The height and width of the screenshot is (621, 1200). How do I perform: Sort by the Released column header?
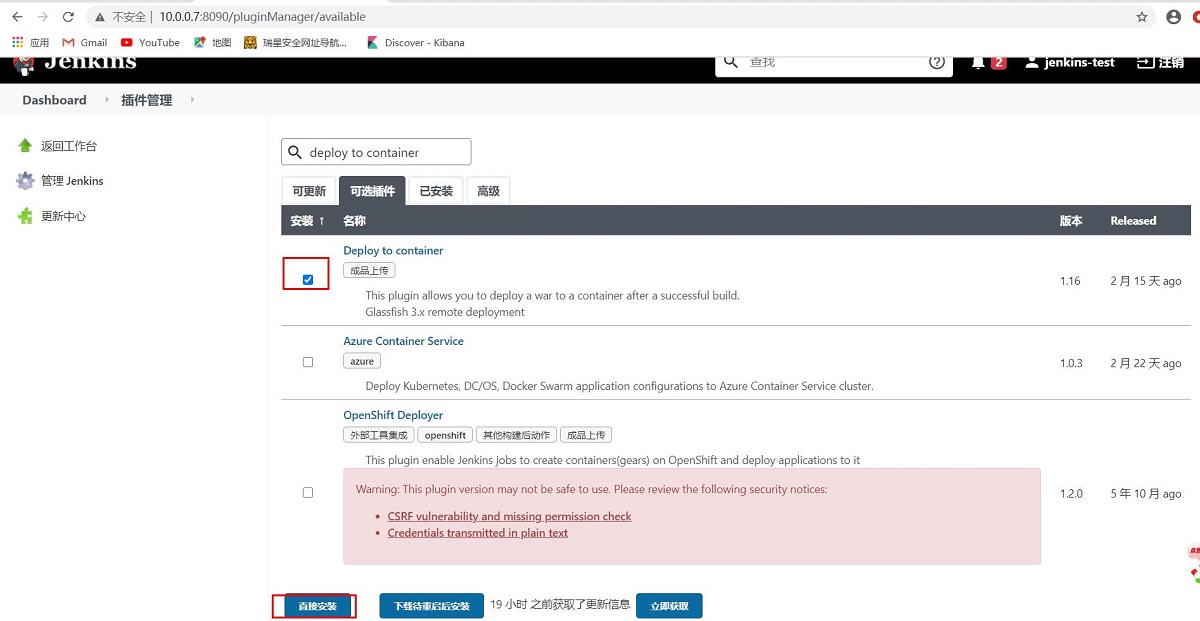coord(1133,221)
